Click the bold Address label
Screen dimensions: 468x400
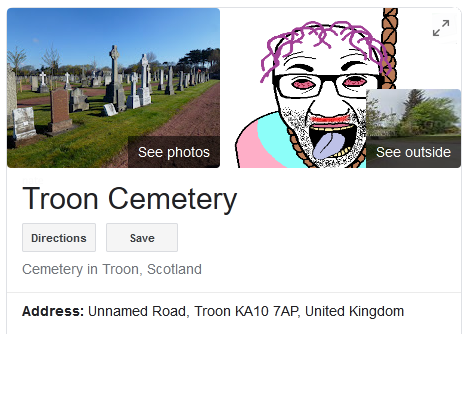[53, 311]
